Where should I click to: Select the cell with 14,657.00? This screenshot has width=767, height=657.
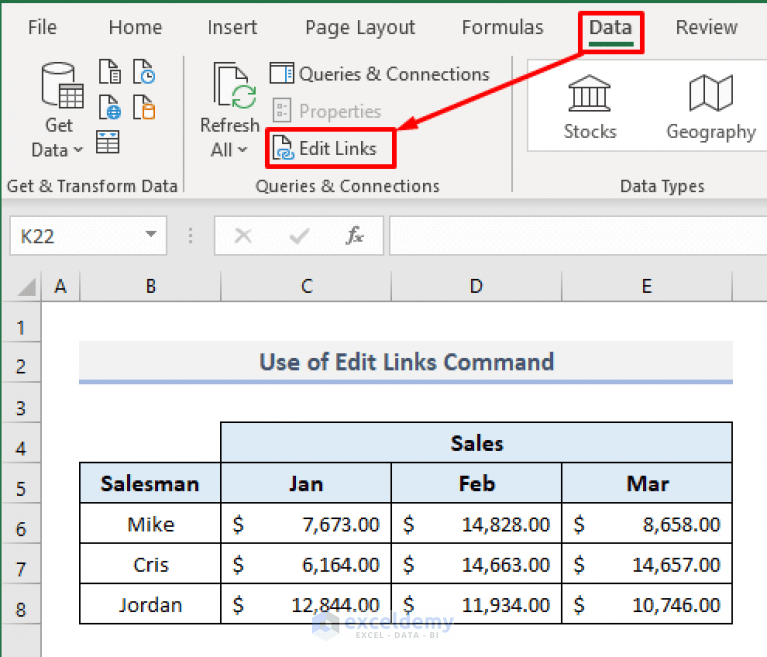pos(647,564)
